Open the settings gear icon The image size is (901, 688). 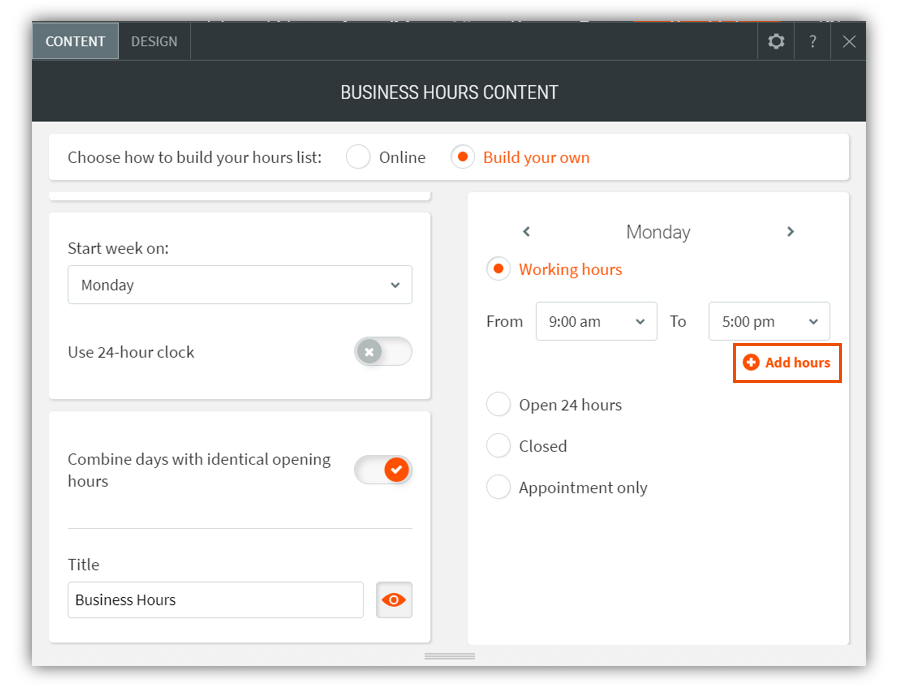tap(776, 41)
